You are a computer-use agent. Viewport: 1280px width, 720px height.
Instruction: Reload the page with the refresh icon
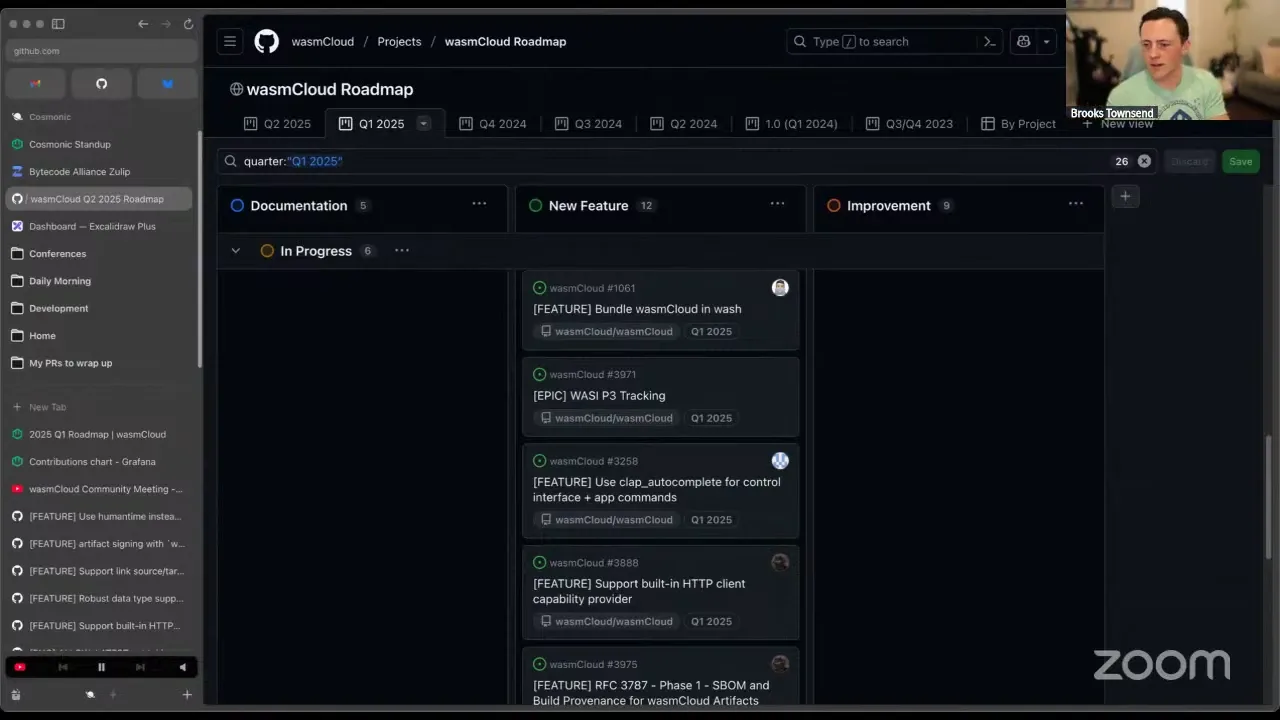point(188,24)
